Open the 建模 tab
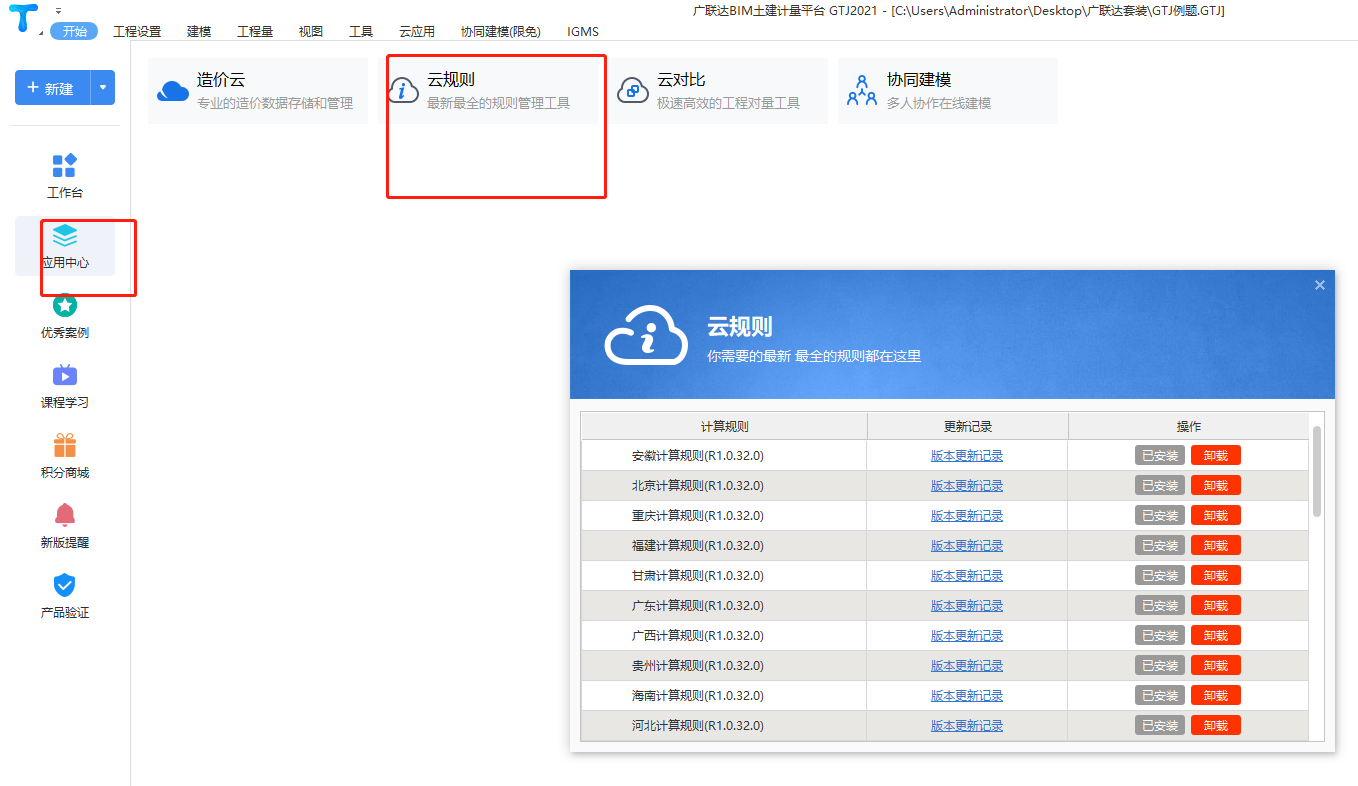Image resolution: width=1358 pixels, height=786 pixels. pos(199,31)
